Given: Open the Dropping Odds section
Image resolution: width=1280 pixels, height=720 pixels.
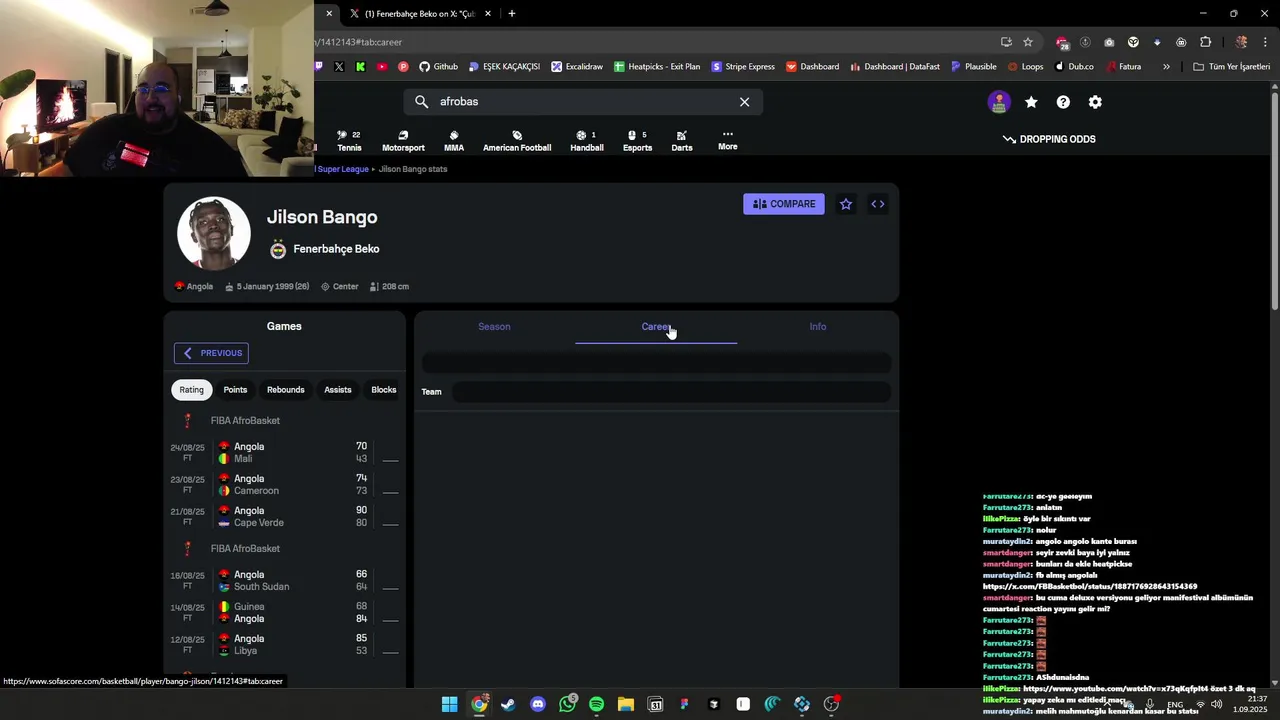Looking at the screenshot, I should click(x=1049, y=139).
